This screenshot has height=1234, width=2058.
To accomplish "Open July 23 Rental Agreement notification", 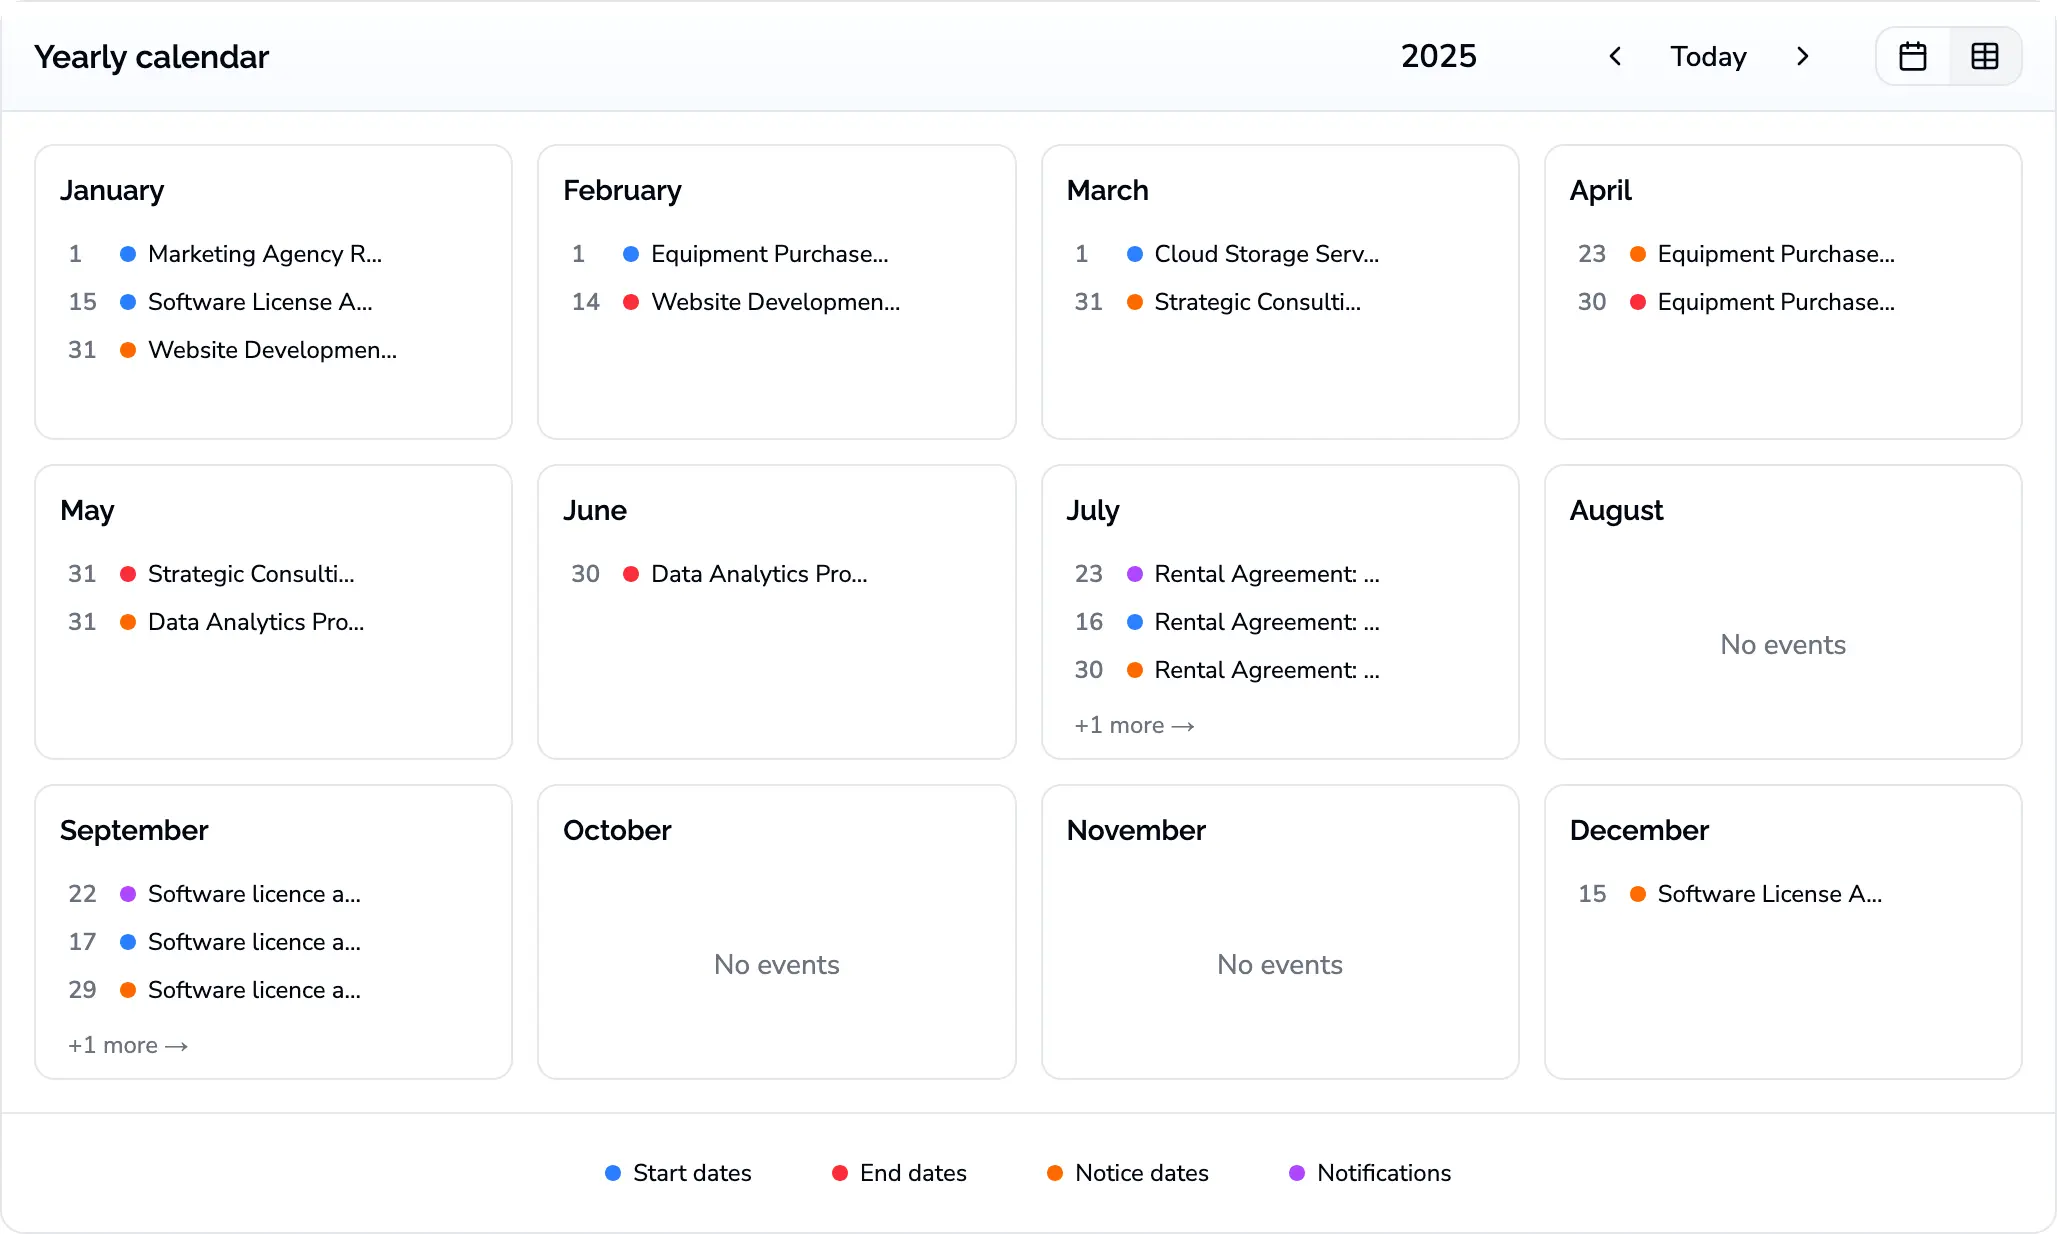I will click(1266, 574).
